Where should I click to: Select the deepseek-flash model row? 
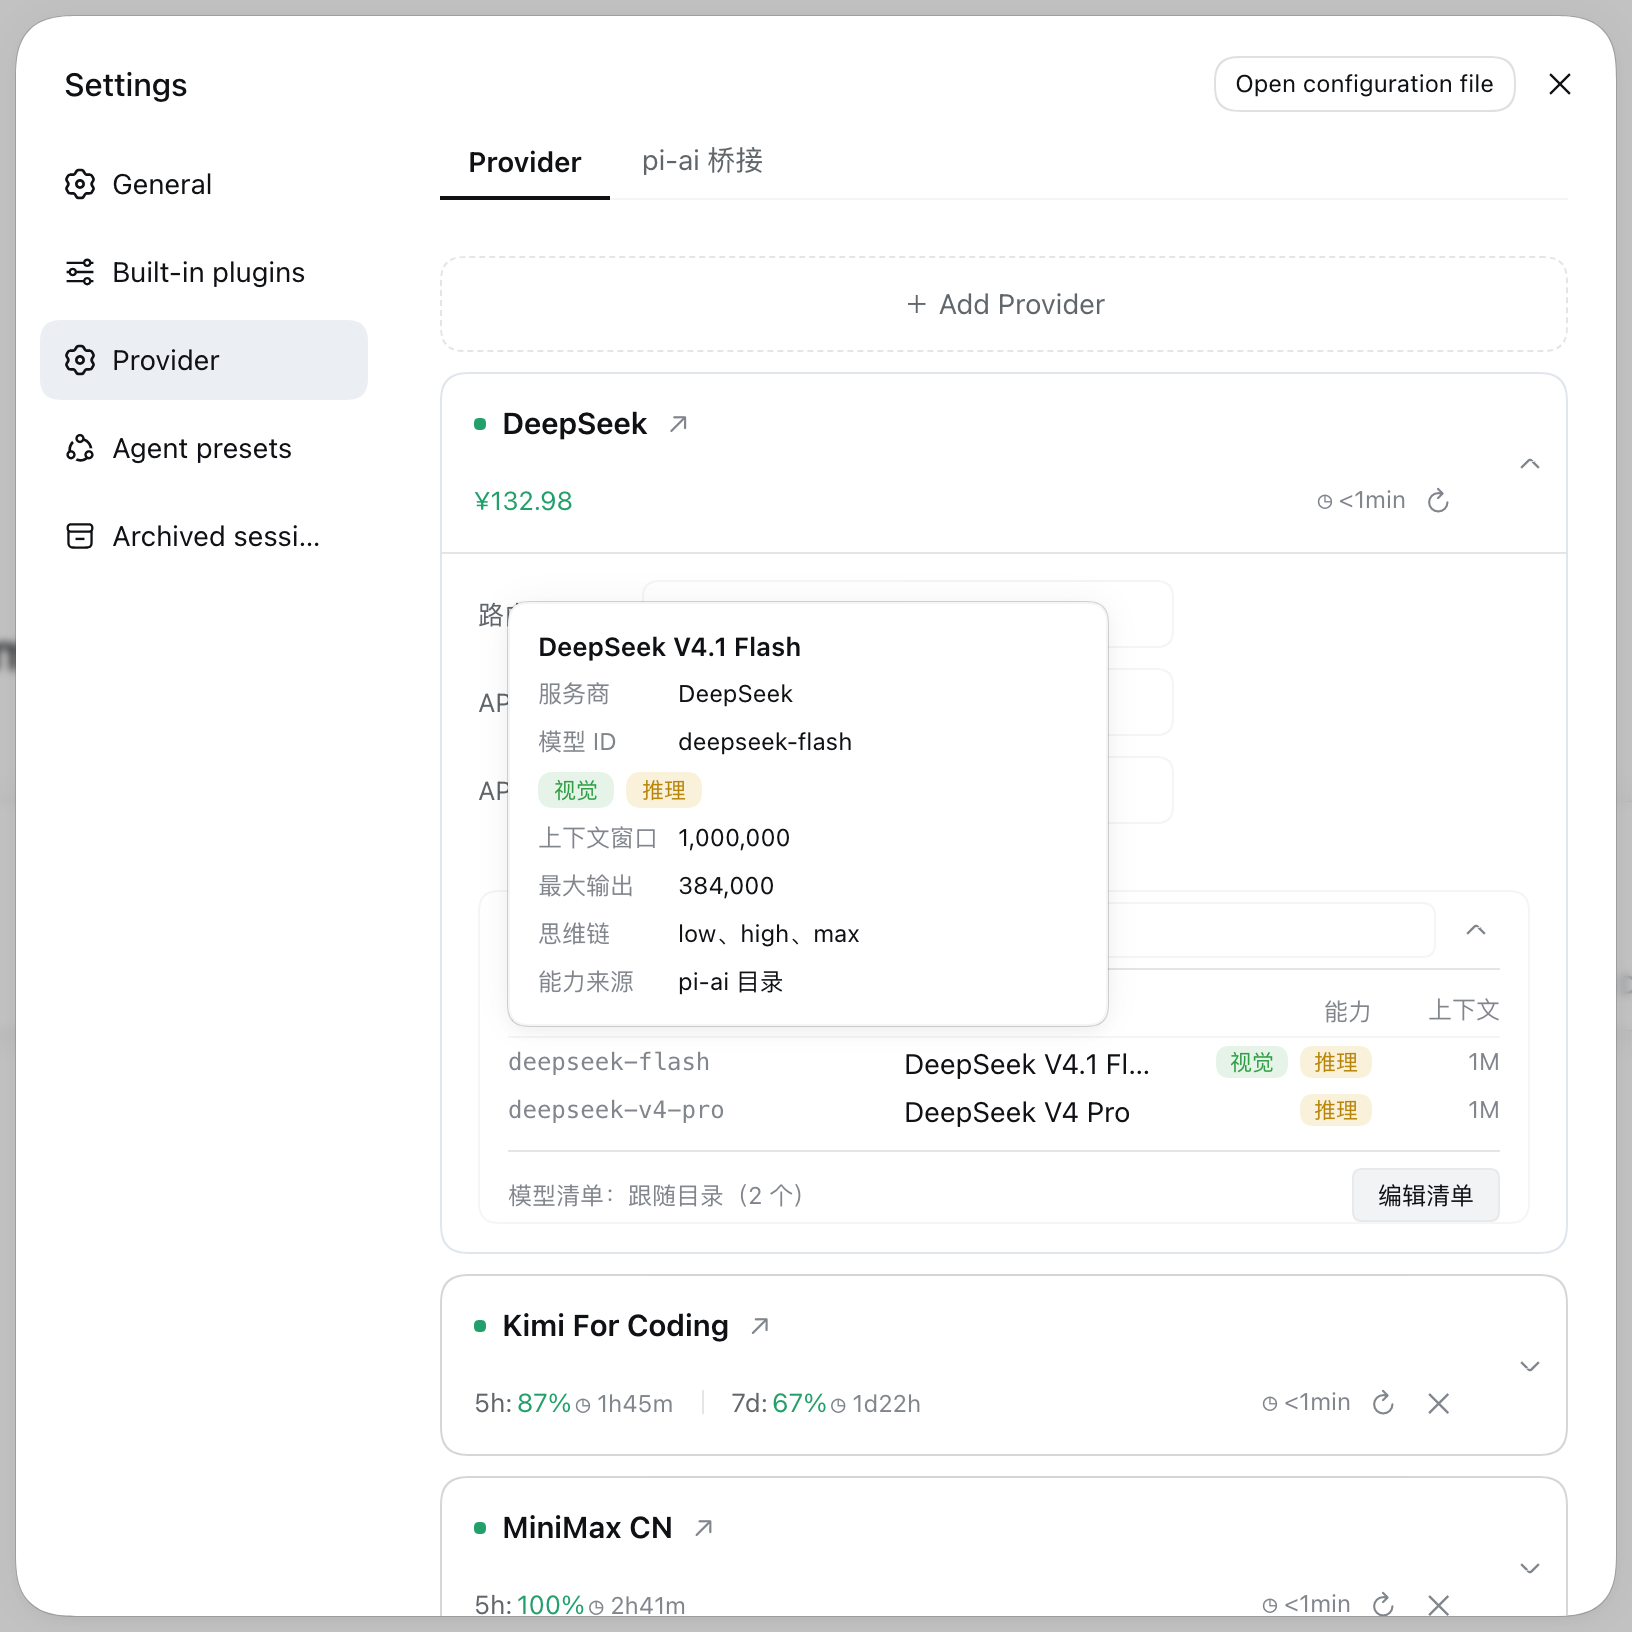pos(1004,1062)
